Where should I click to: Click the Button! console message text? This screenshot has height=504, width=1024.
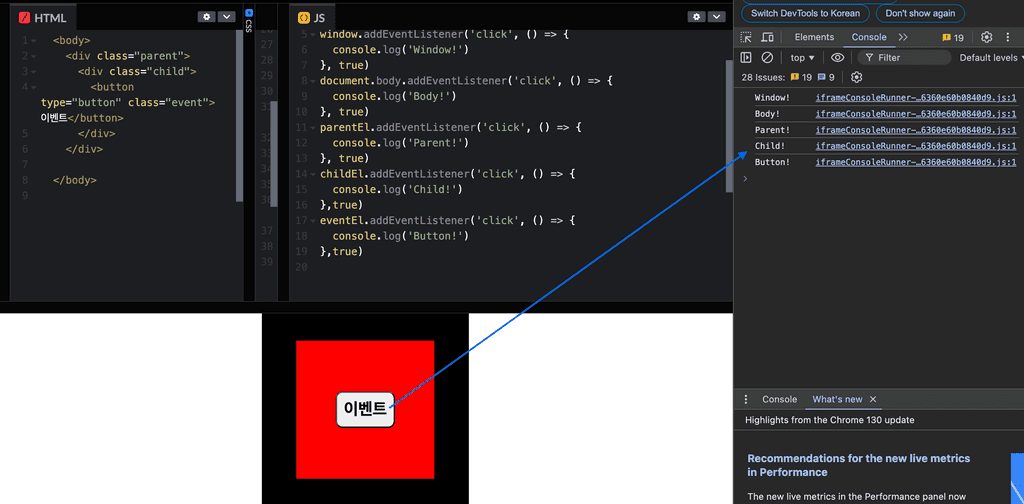[772, 162]
